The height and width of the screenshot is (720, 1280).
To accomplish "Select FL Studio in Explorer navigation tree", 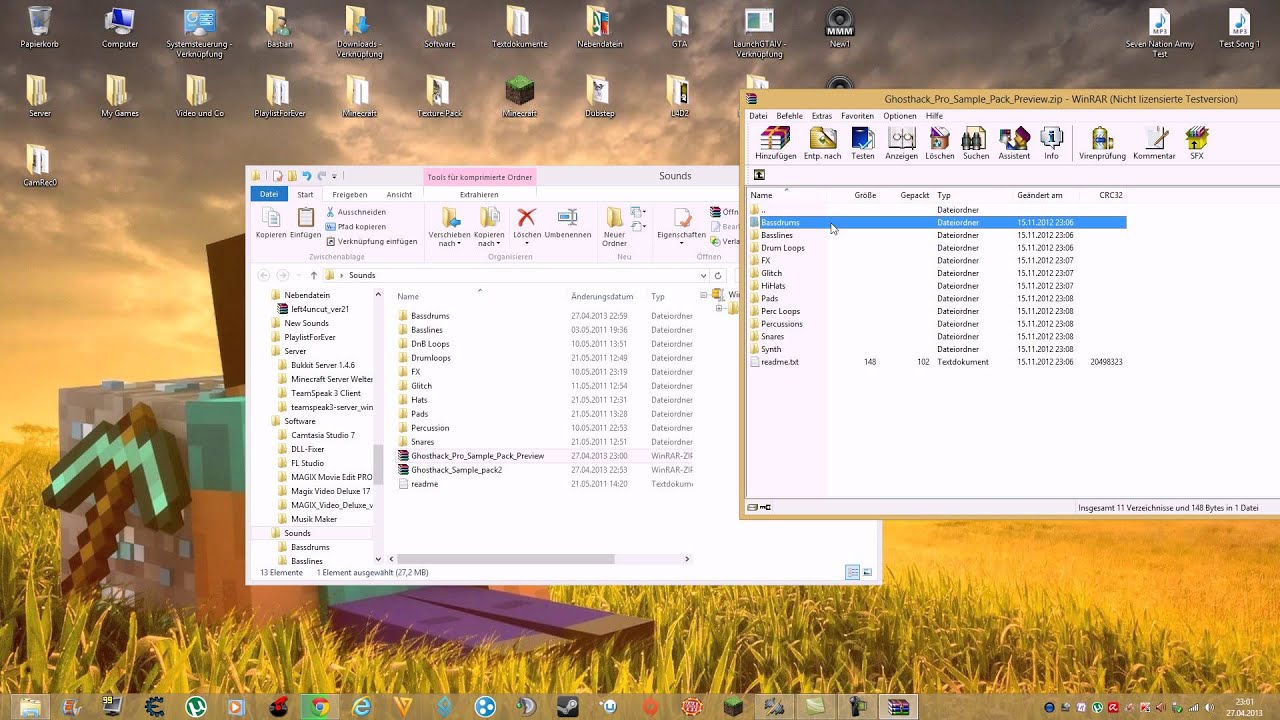I will [307, 463].
